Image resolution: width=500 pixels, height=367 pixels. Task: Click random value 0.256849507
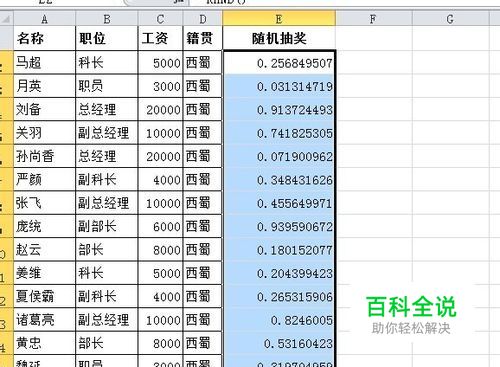click(x=279, y=63)
